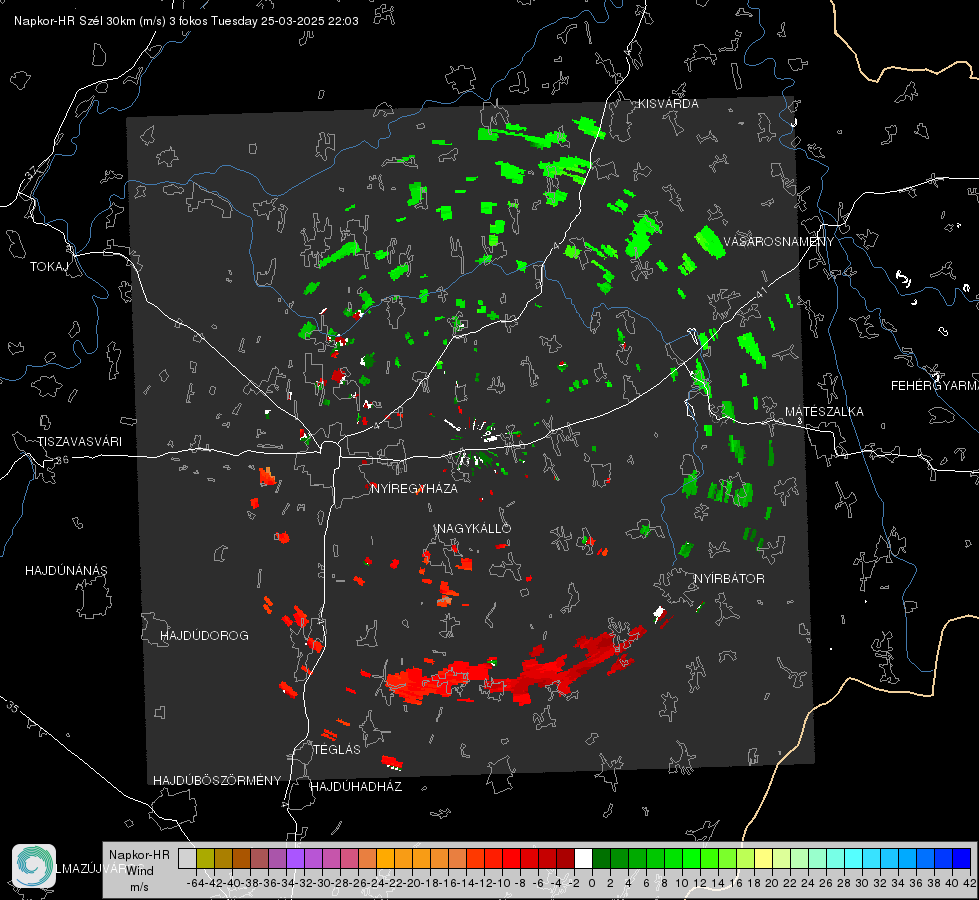Click the road number 35 at lower left

coord(13,708)
